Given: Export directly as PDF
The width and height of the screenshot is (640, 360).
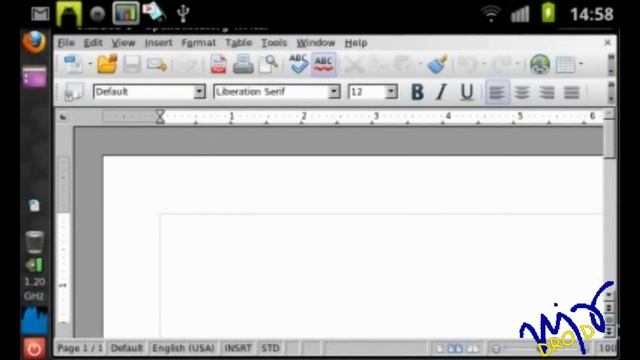Looking at the screenshot, I should [218, 64].
